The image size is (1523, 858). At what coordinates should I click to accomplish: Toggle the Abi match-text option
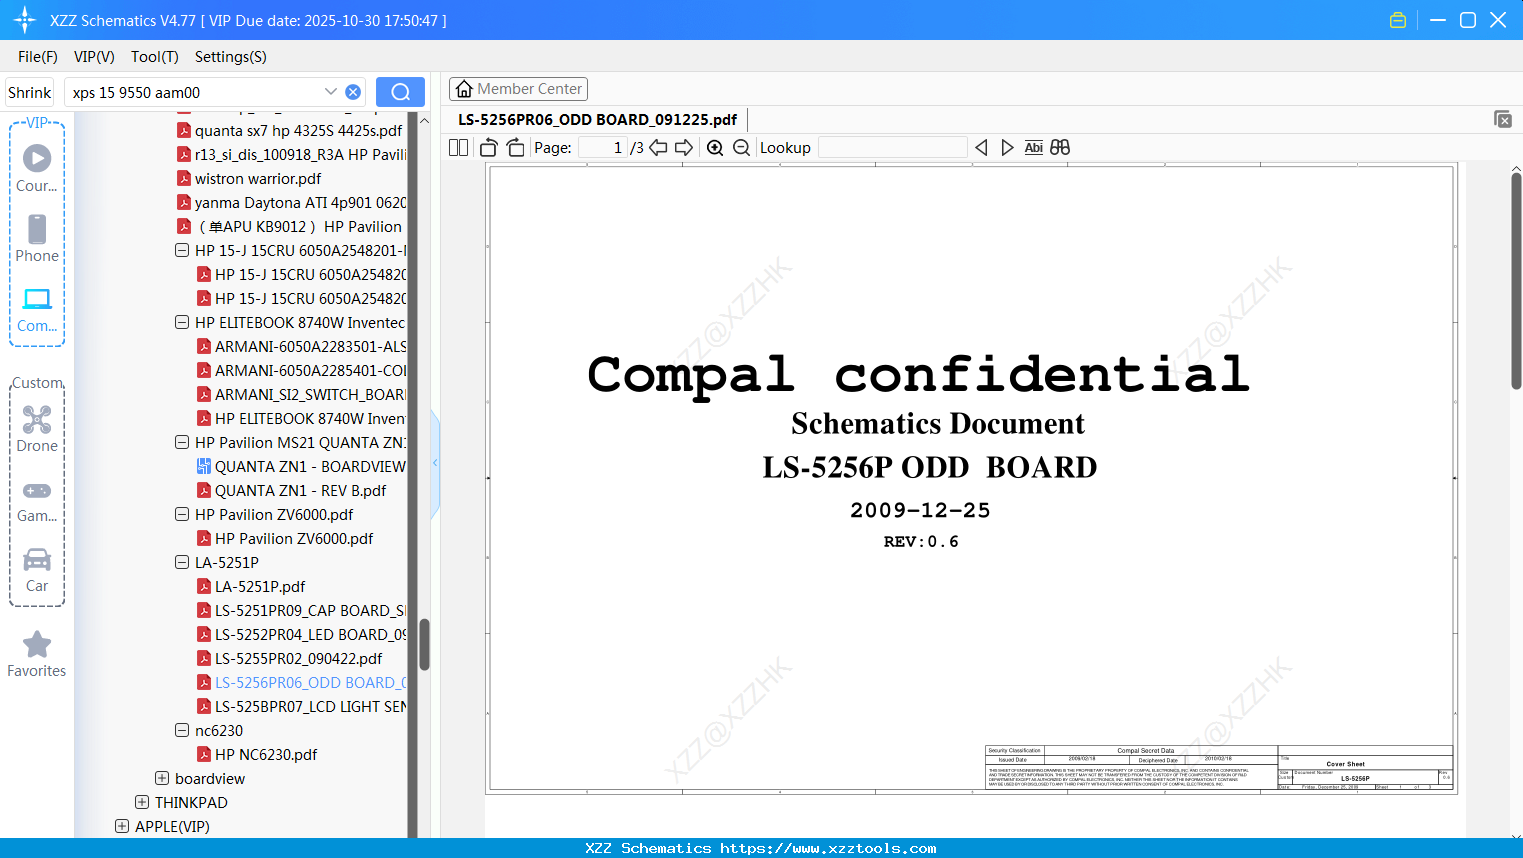point(1033,147)
